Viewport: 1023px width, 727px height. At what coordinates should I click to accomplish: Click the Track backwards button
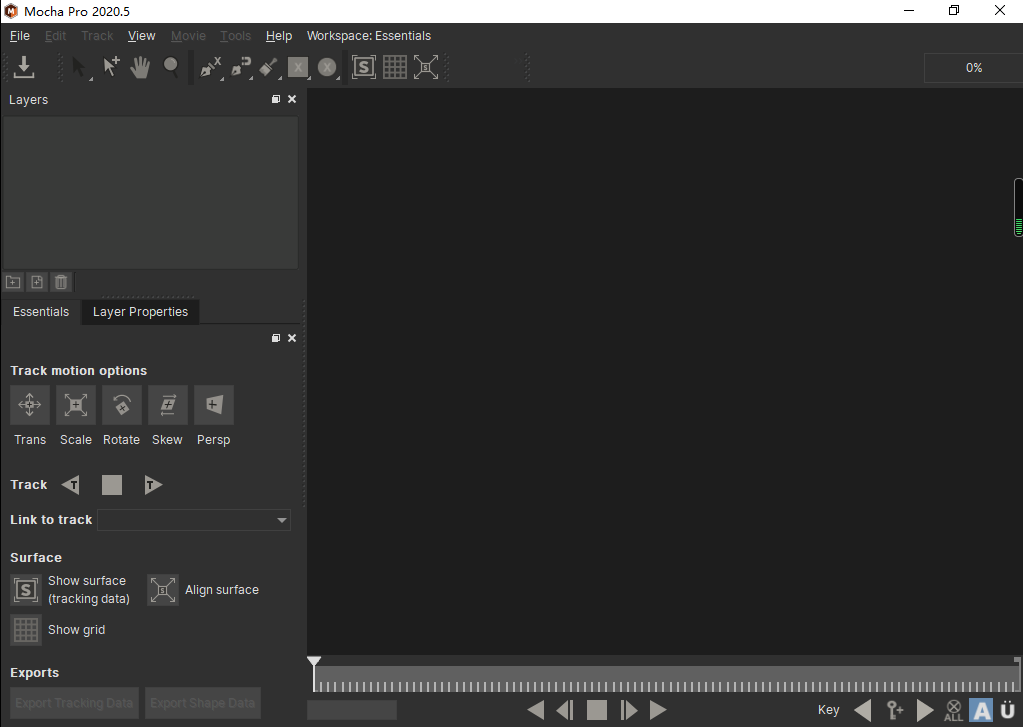(x=70, y=485)
